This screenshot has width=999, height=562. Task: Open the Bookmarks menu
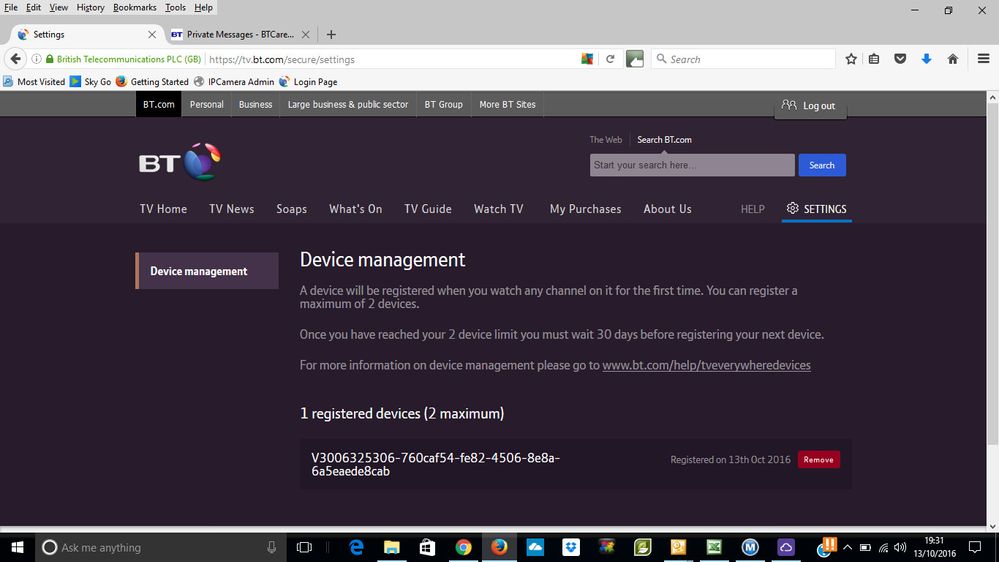[x=134, y=8]
